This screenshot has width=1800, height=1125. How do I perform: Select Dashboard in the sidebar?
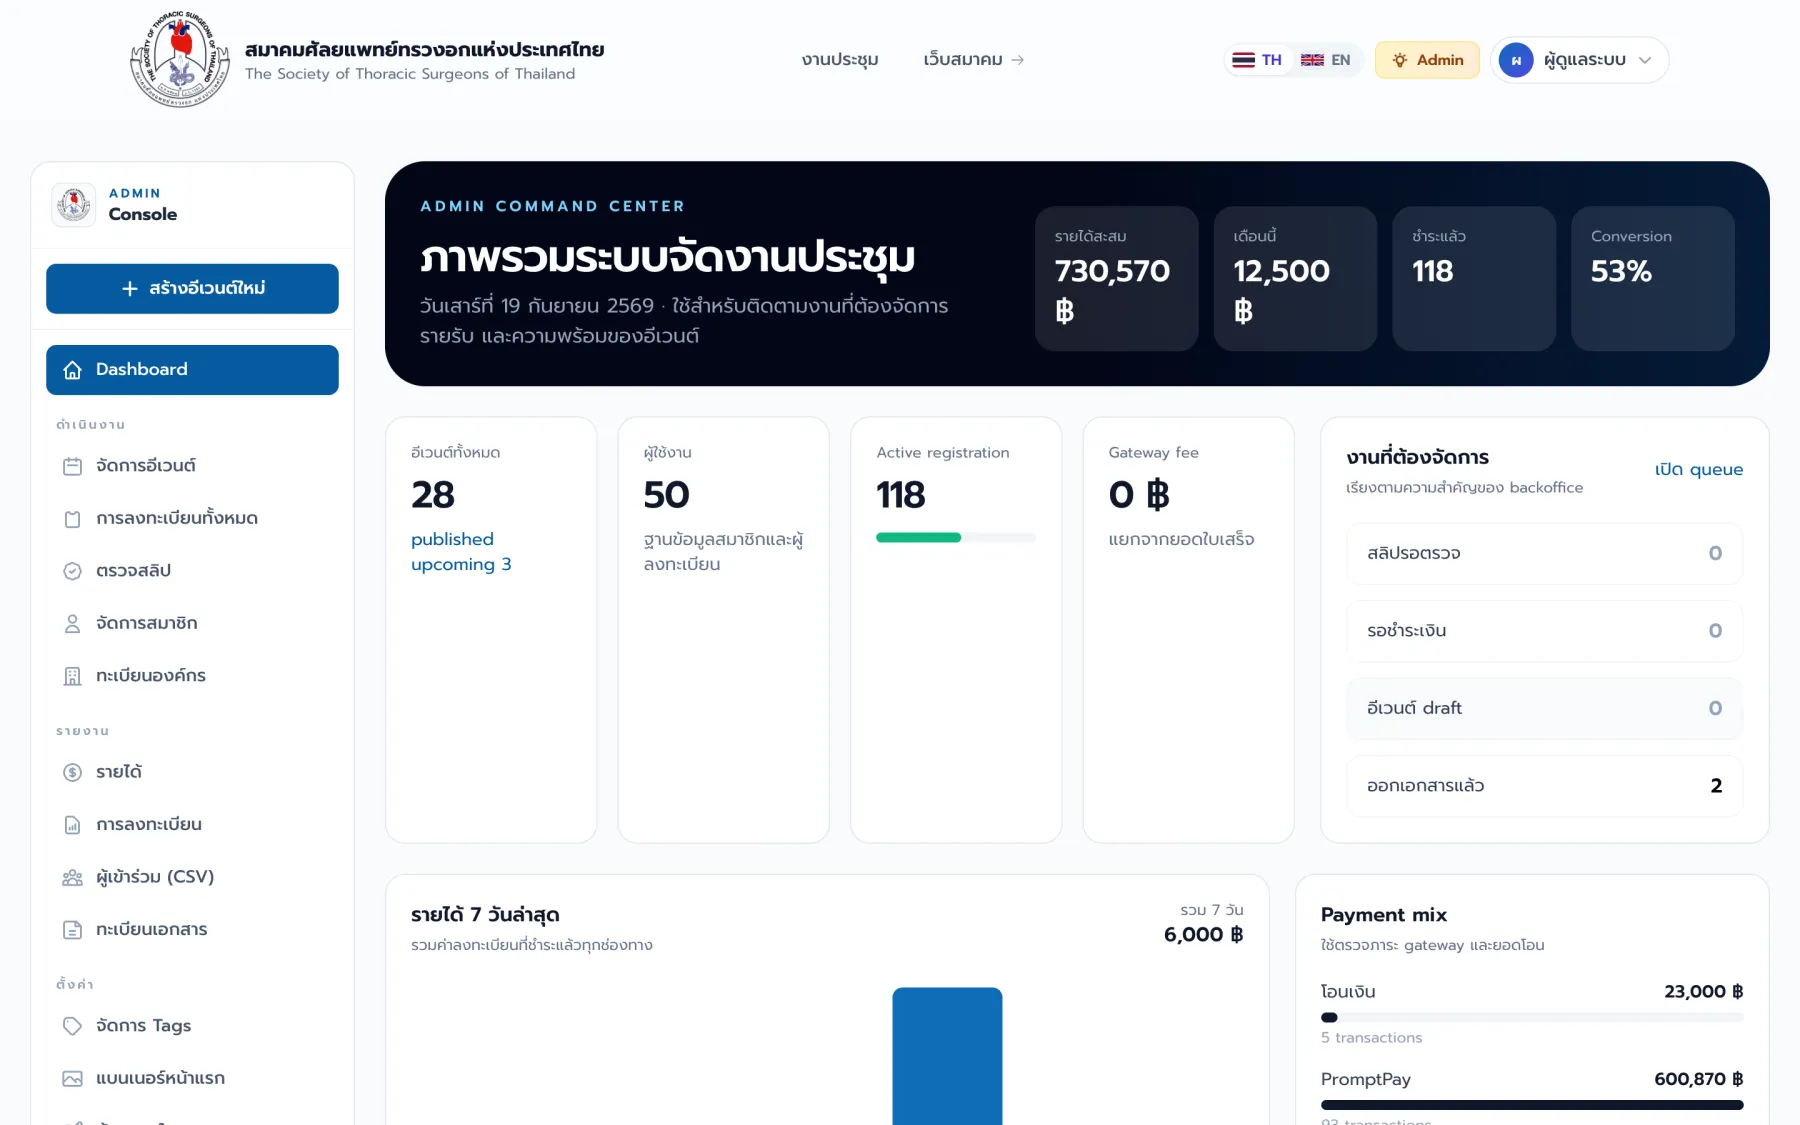click(192, 370)
